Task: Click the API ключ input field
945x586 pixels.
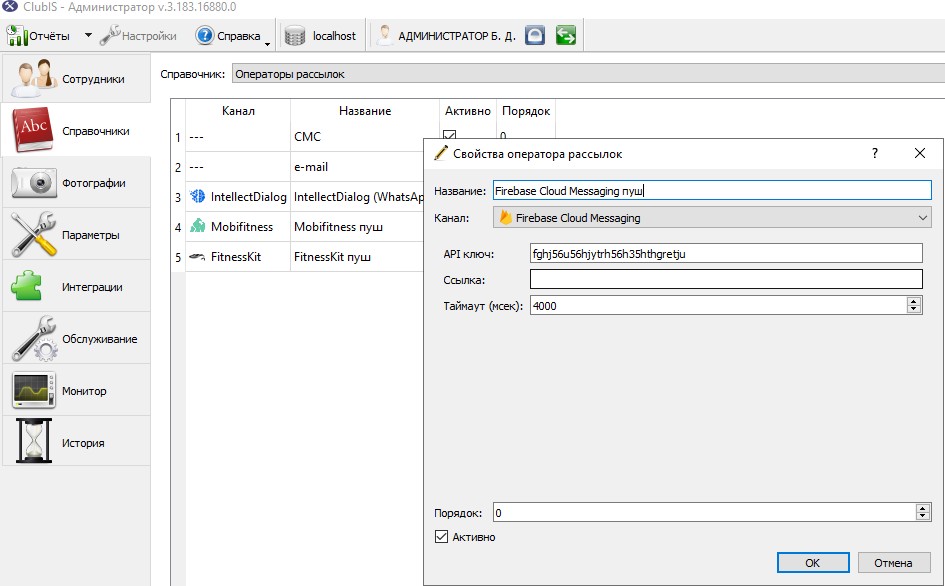Action: [726, 253]
